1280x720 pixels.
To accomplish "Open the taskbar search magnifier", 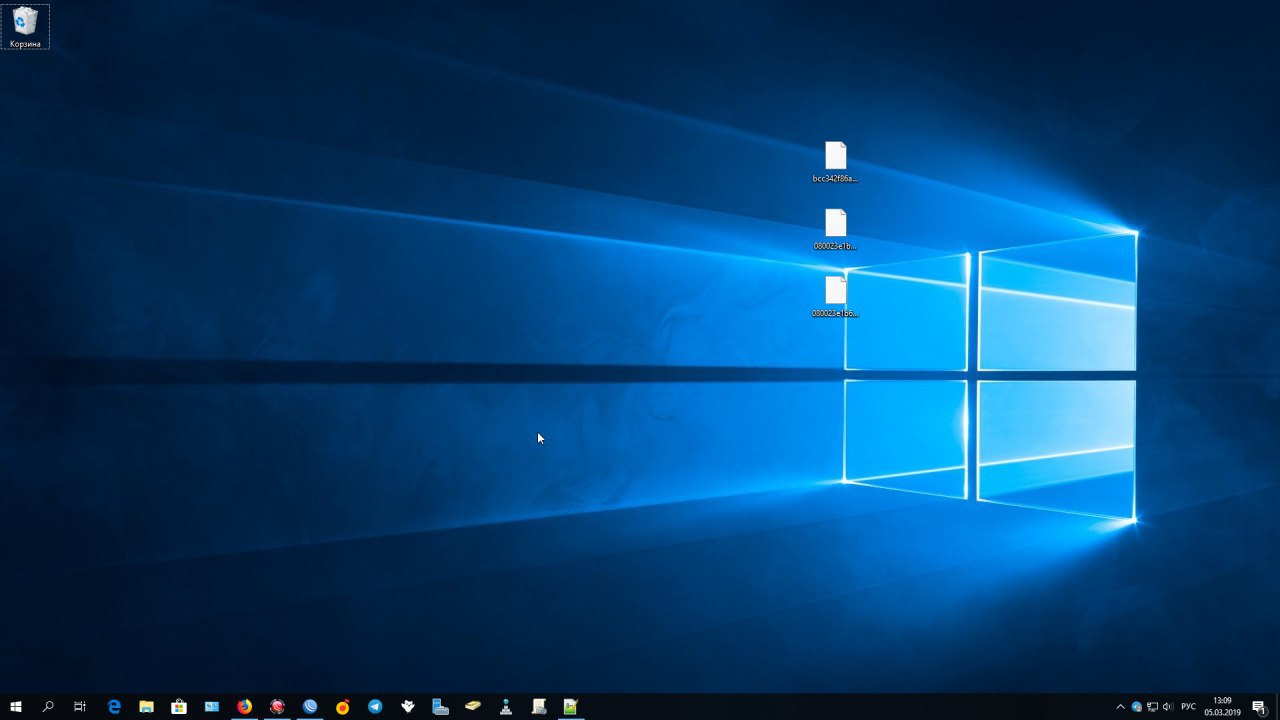I will pyautogui.click(x=48, y=707).
